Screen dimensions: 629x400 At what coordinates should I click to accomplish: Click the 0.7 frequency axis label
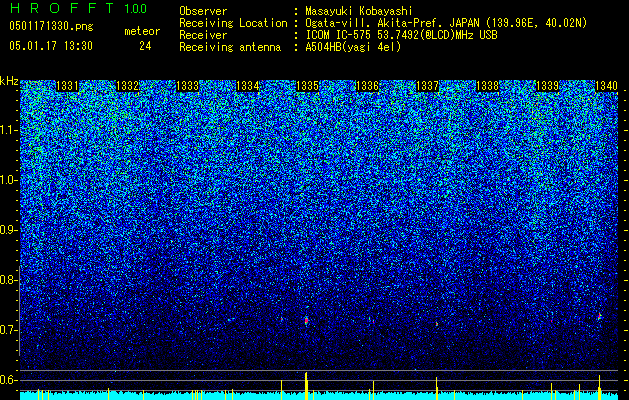[9, 330]
